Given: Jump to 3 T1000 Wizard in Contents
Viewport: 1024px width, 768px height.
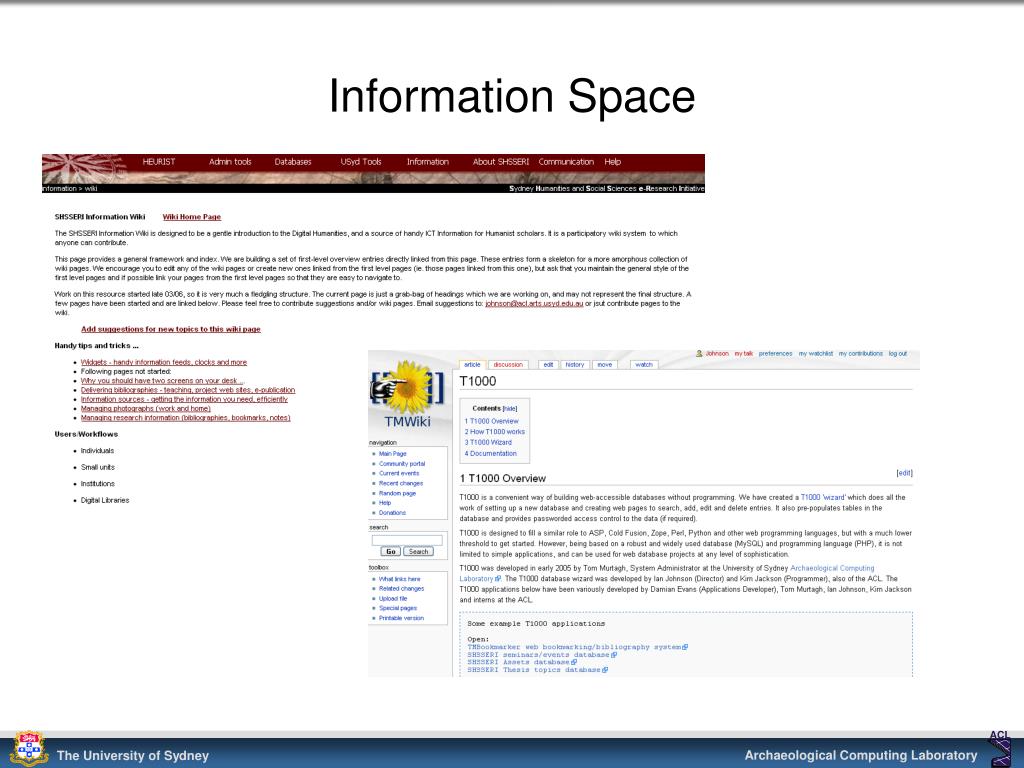Looking at the screenshot, I should (x=488, y=442).
